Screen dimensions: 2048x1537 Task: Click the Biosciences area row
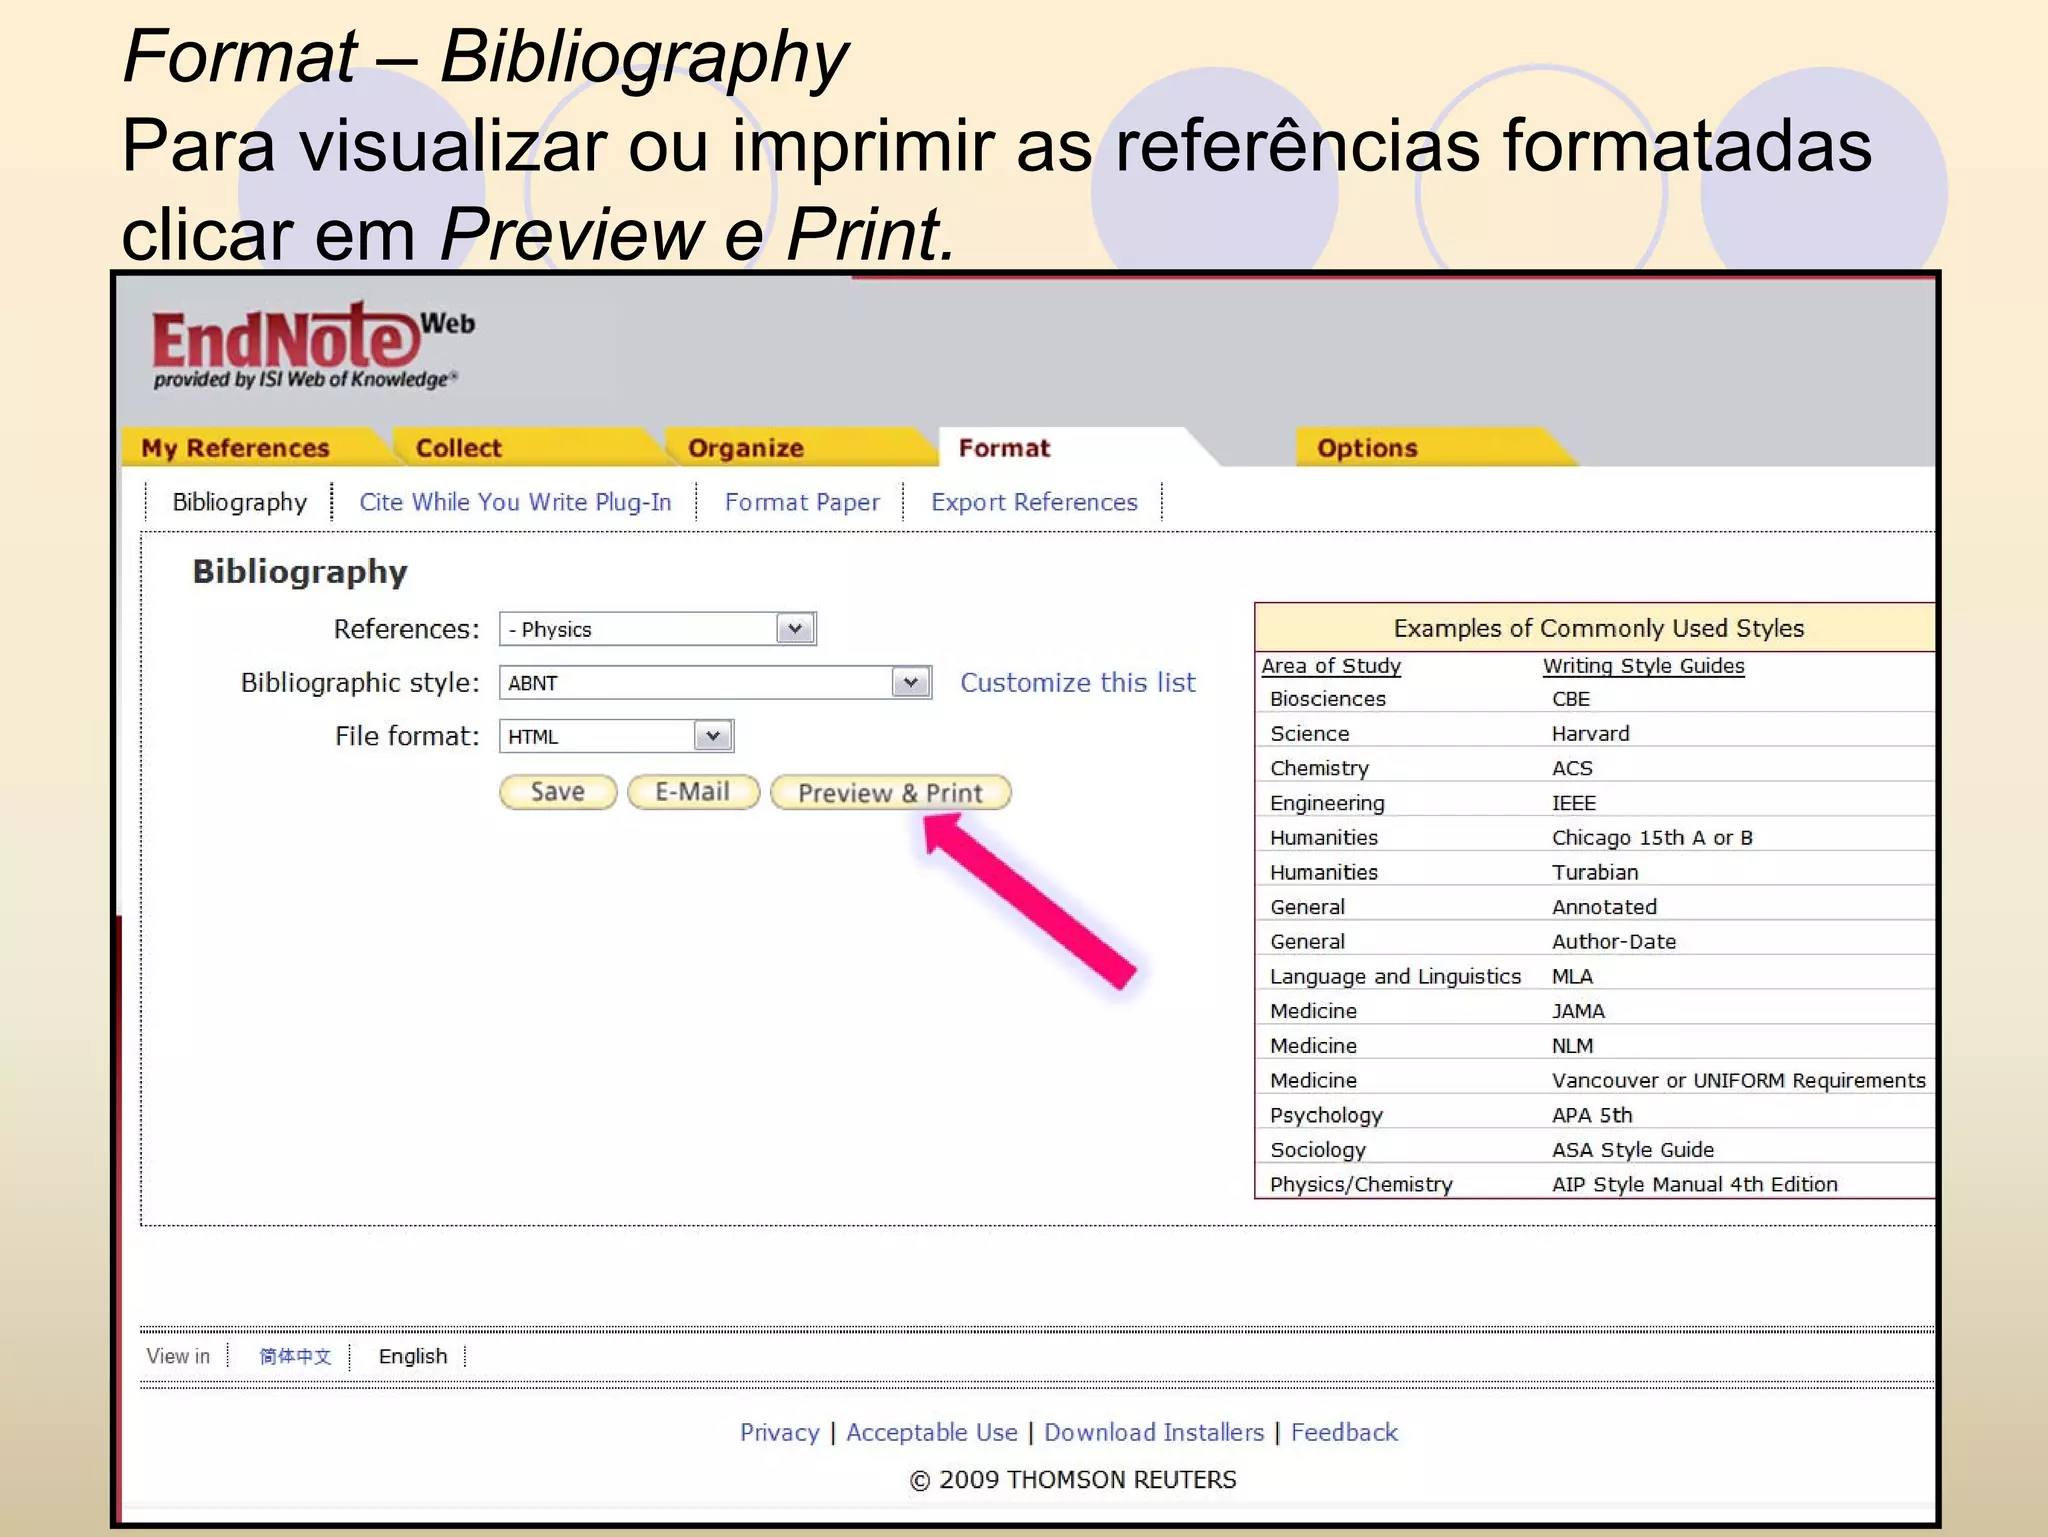pyautogui.click(x=1328, y=699)
